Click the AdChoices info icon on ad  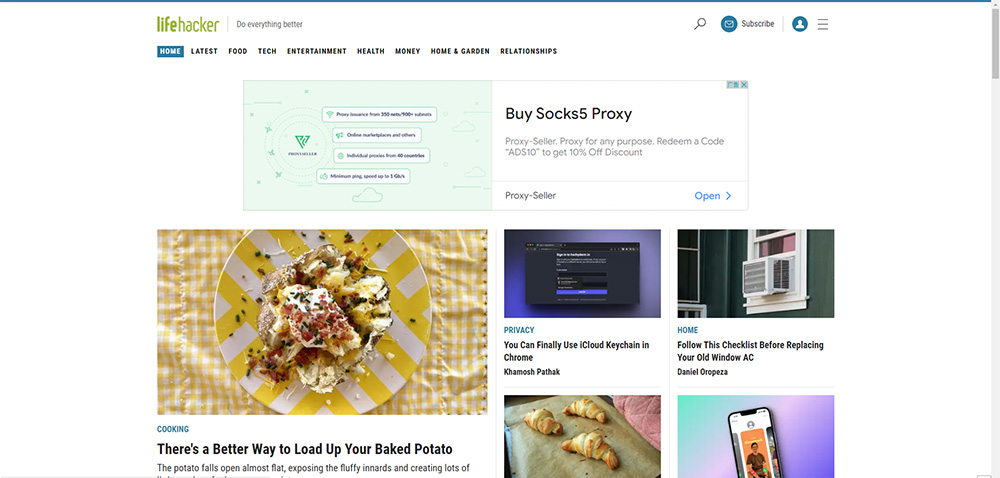click(733, 85)
